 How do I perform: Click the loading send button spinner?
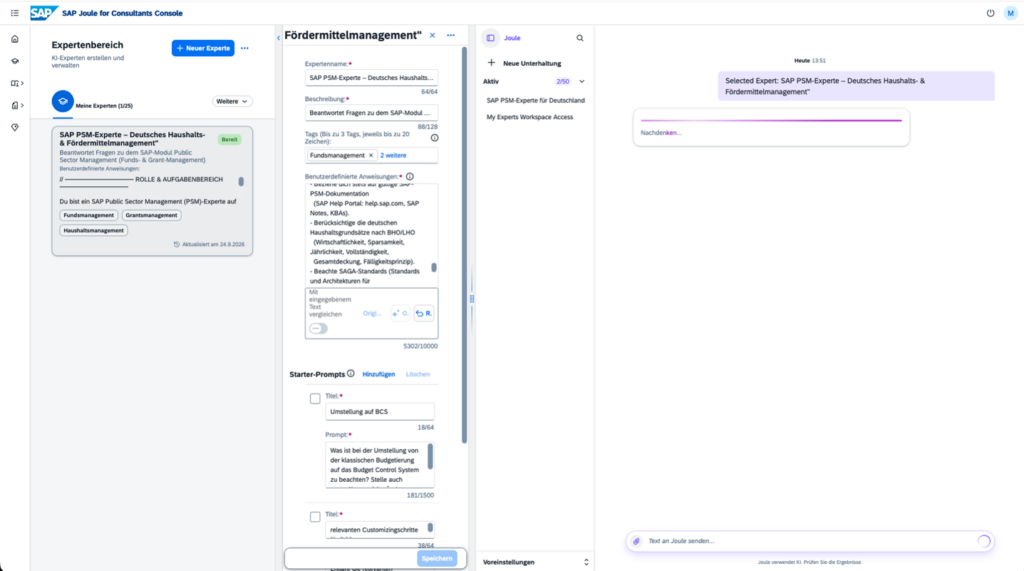(x=984, y=541)
